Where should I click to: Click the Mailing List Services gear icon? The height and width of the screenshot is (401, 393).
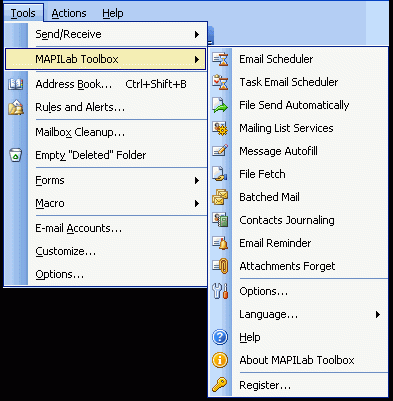pyautogui.click(x=220, y=128)
